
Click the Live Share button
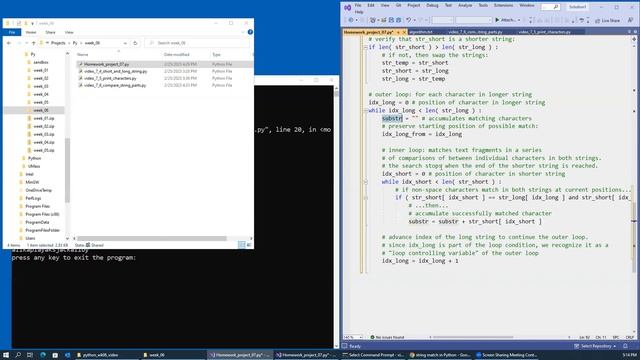coord(607,20)
